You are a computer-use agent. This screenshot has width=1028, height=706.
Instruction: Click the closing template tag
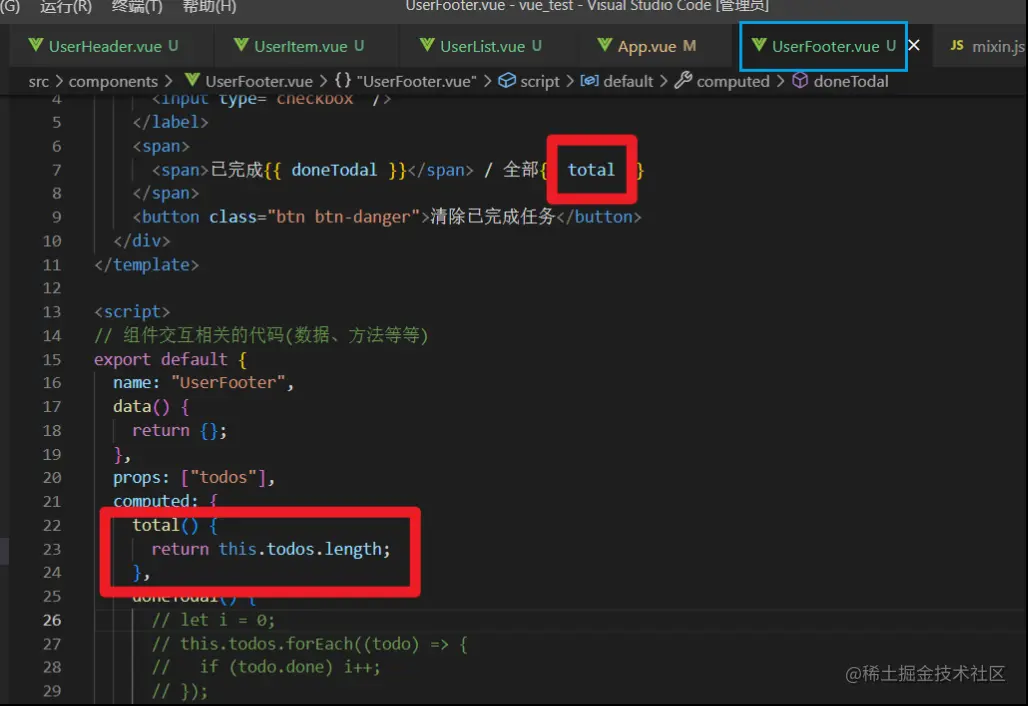coord(146,265)
